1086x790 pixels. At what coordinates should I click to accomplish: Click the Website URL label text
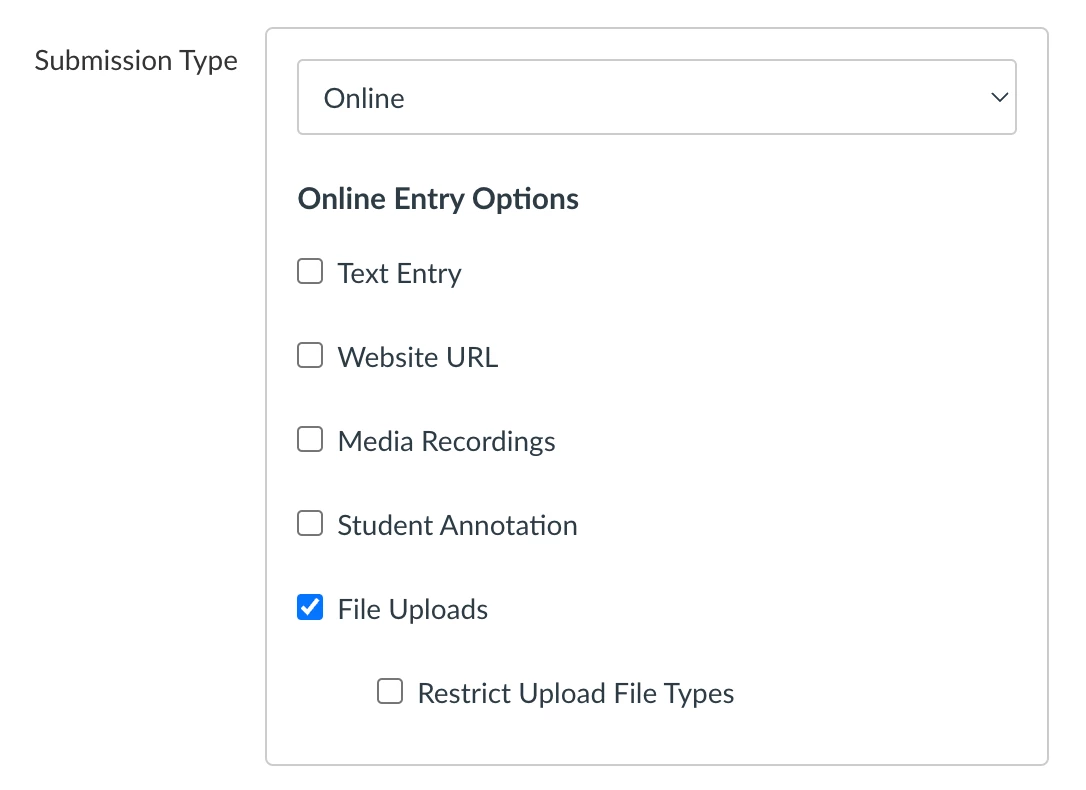[x=418, y=357]
